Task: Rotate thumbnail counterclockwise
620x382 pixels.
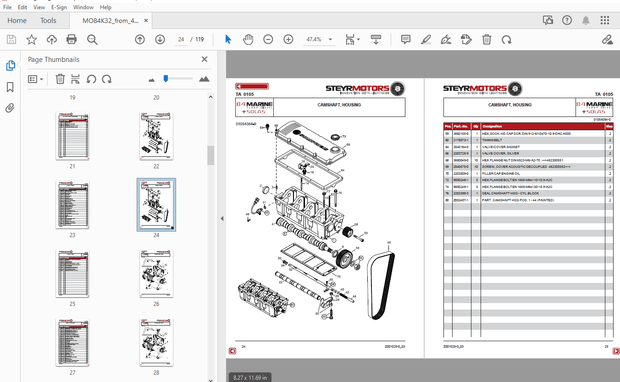Action: pos(91,79)
